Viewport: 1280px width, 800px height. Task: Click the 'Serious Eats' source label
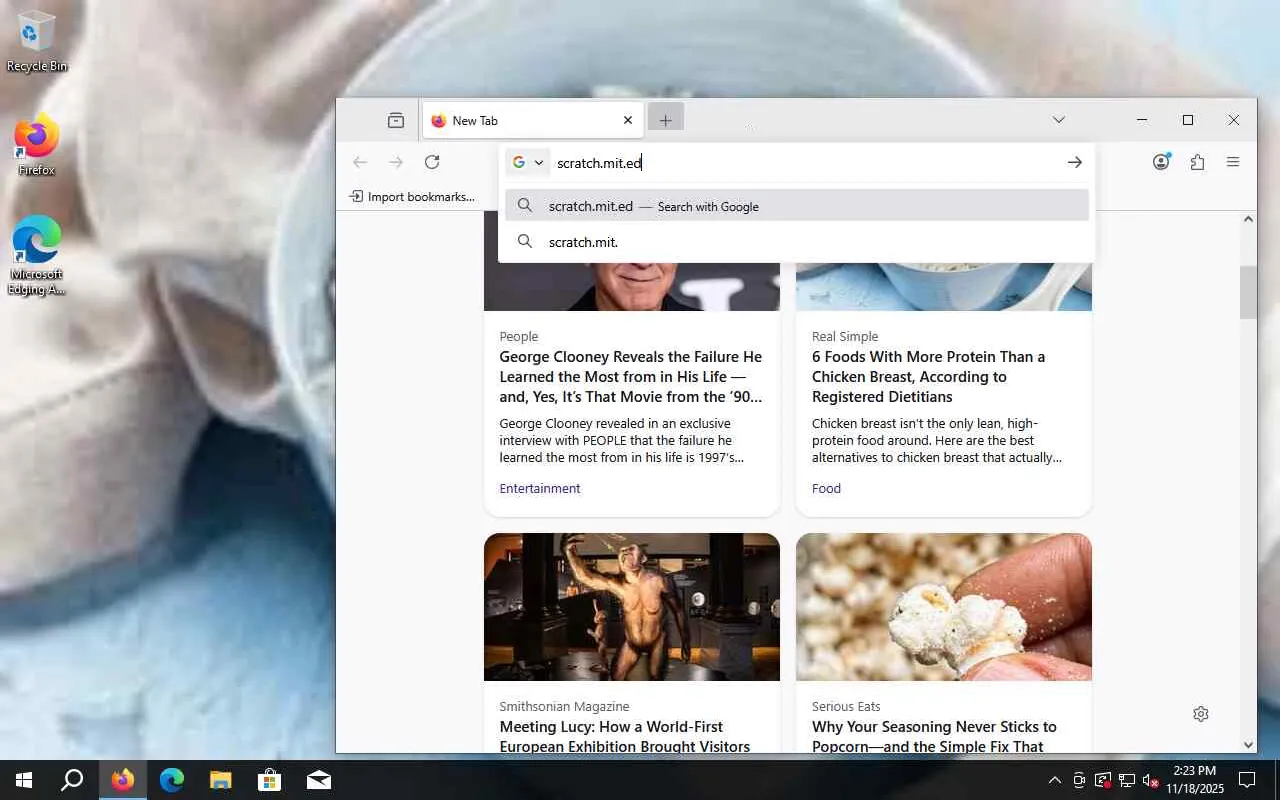[x=846, y=707]
